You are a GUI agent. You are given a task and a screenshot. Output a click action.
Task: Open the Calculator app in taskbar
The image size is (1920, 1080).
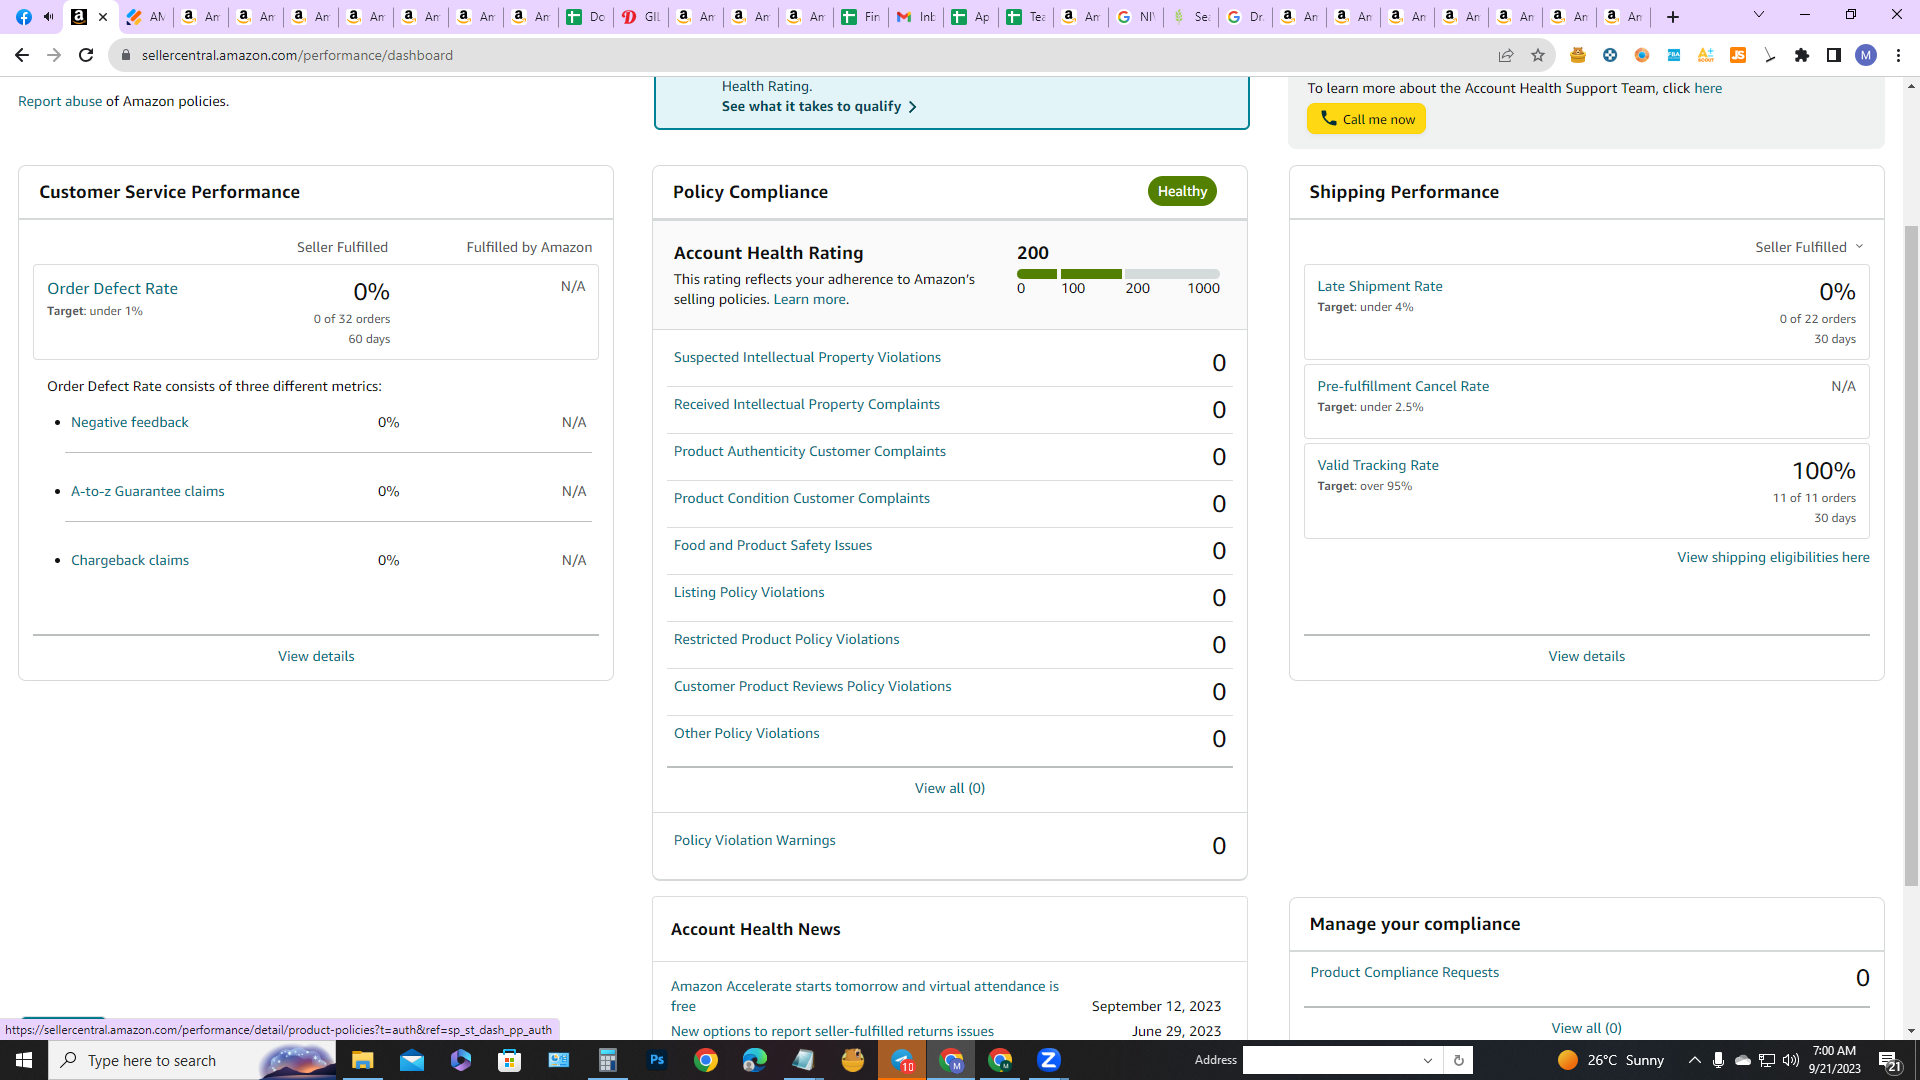(608, 1060)
